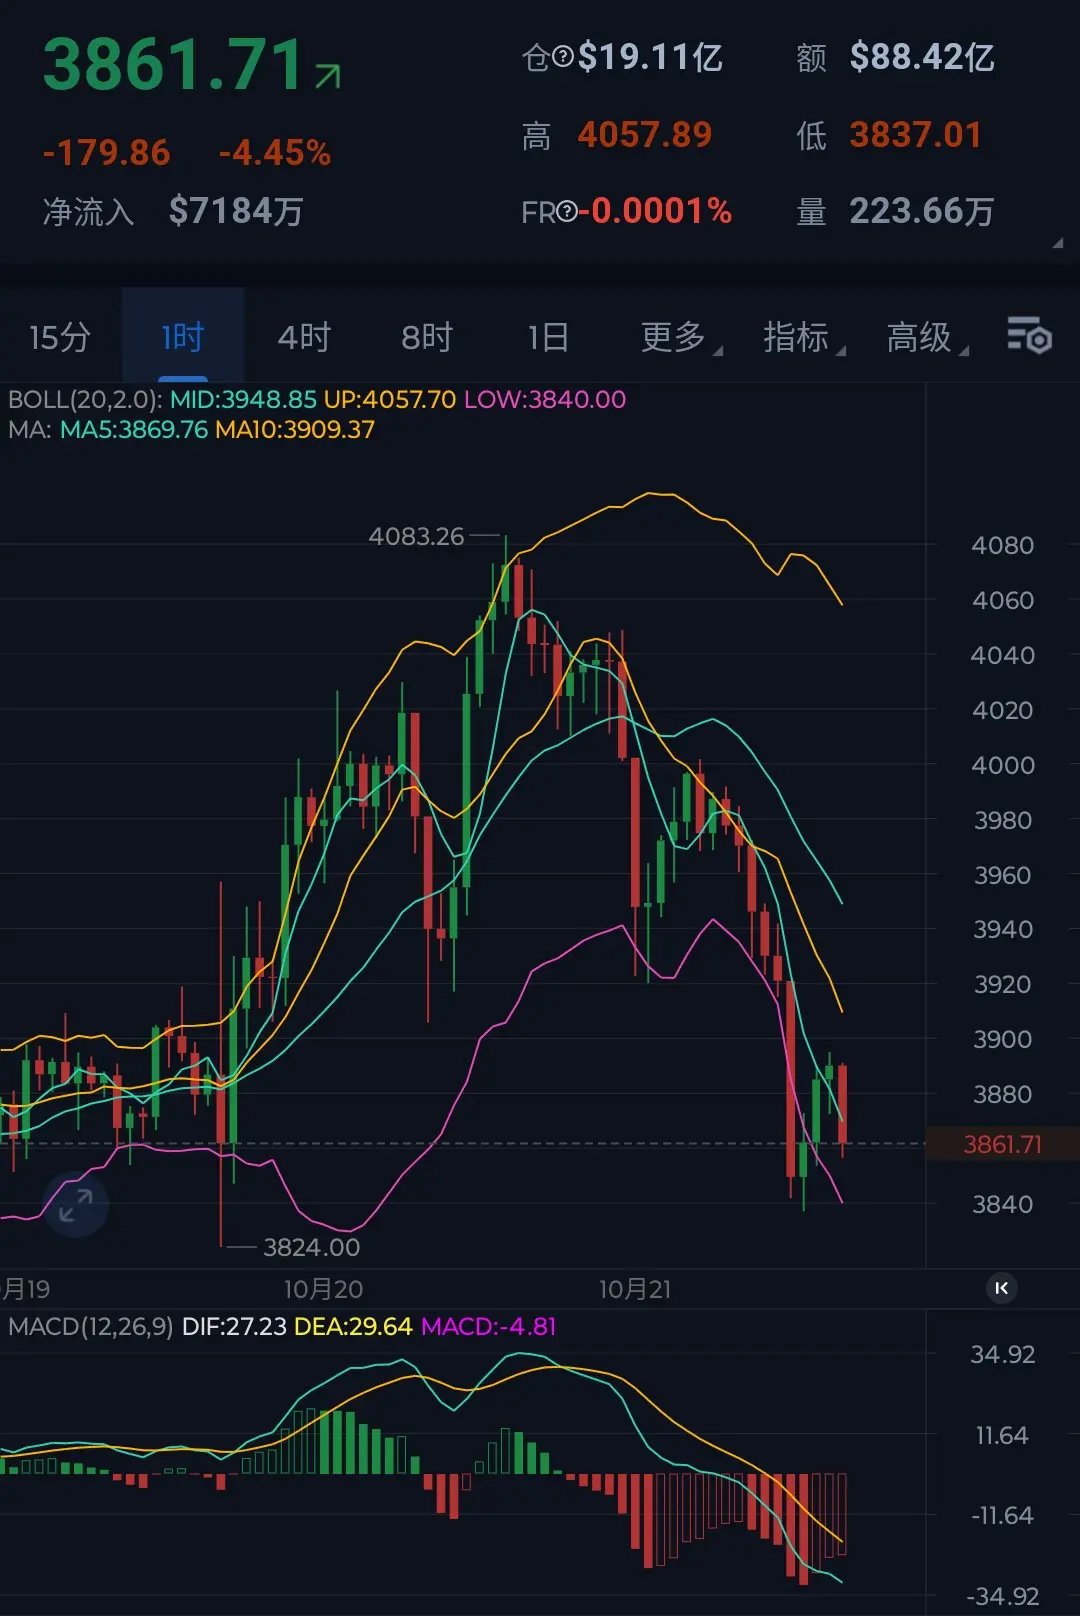This screenshot has height=1616, width=1080.
Task: Tap the volume value 223.66万
Action: pos(922,211)
